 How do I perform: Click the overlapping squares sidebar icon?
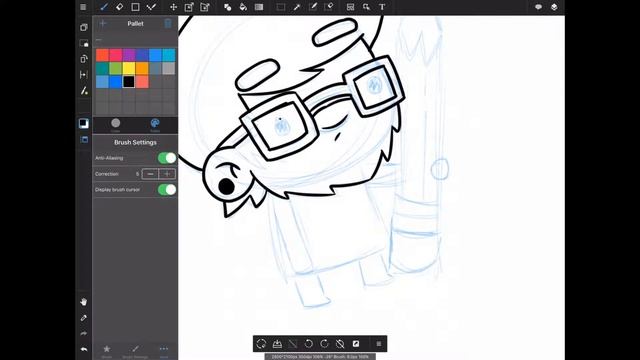[x=84, y=27]
